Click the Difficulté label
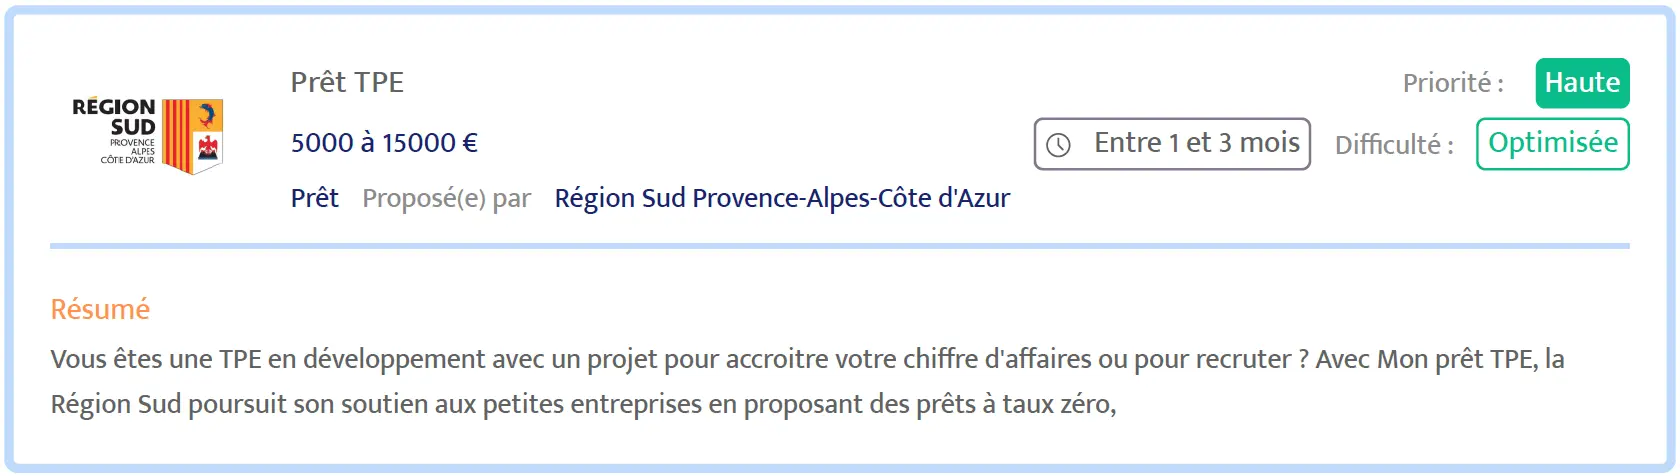Viewport: 1680px width, 476px height. [x=1393, y=145]
